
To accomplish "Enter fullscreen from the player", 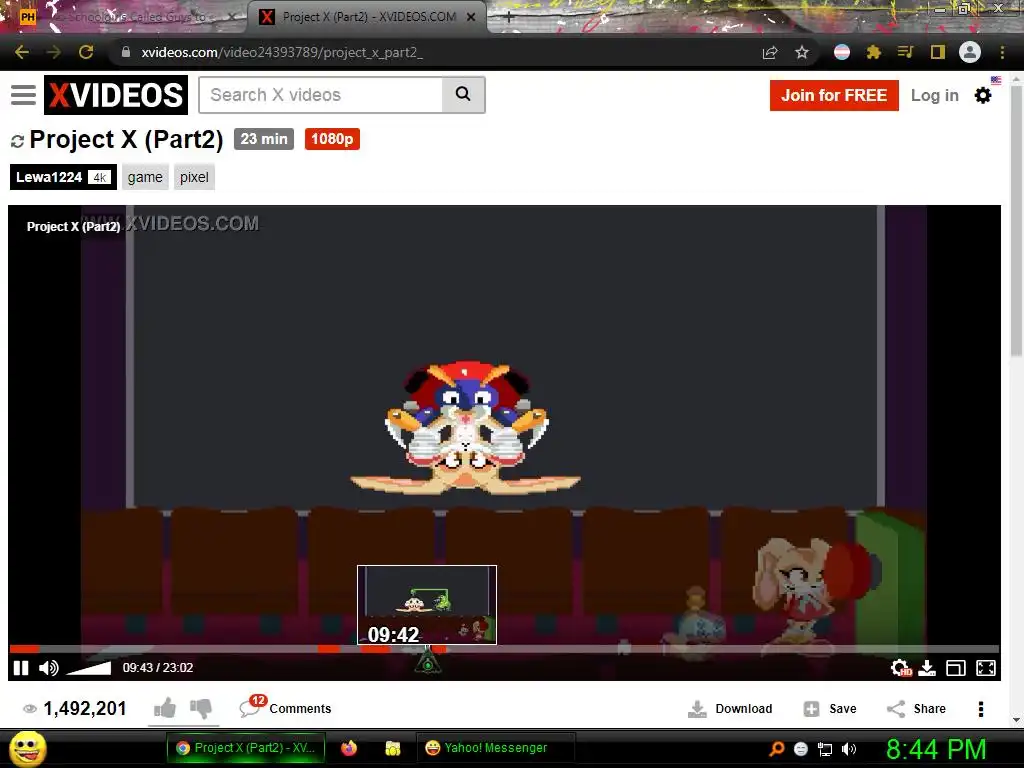I will [986, 668].
